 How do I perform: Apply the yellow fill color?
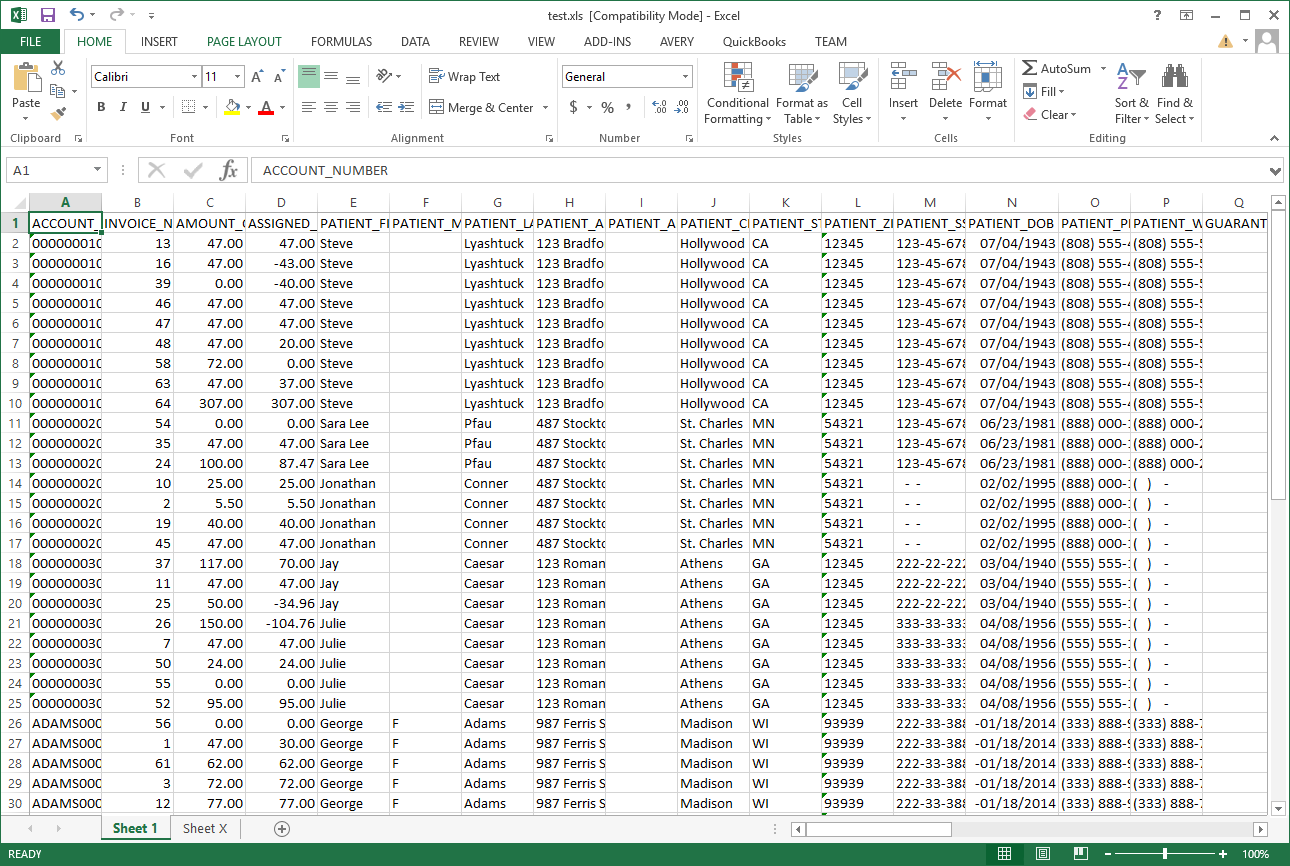232,107
